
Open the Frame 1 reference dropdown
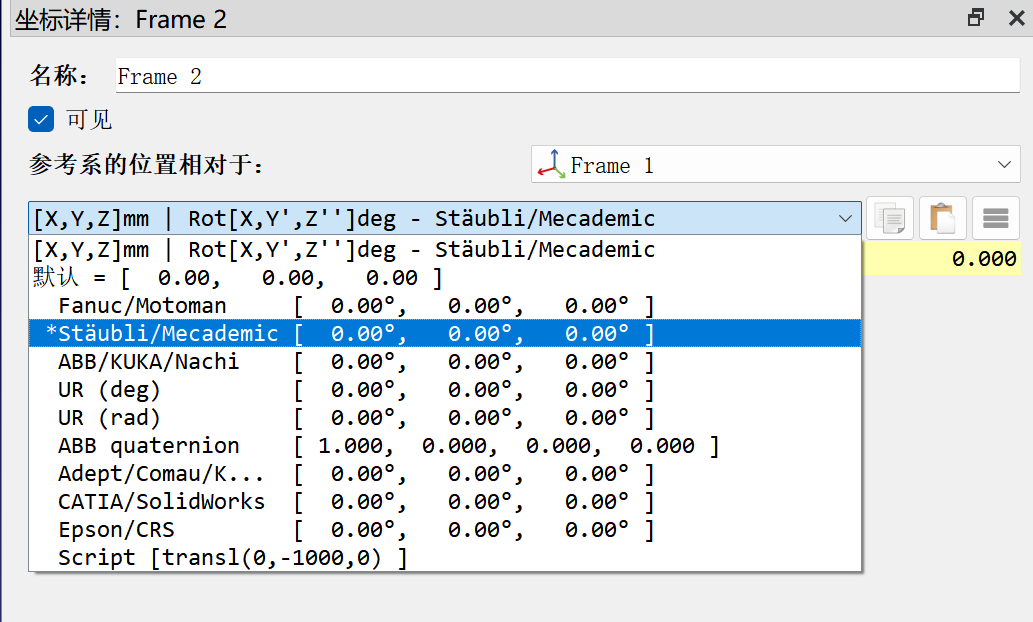775,165
